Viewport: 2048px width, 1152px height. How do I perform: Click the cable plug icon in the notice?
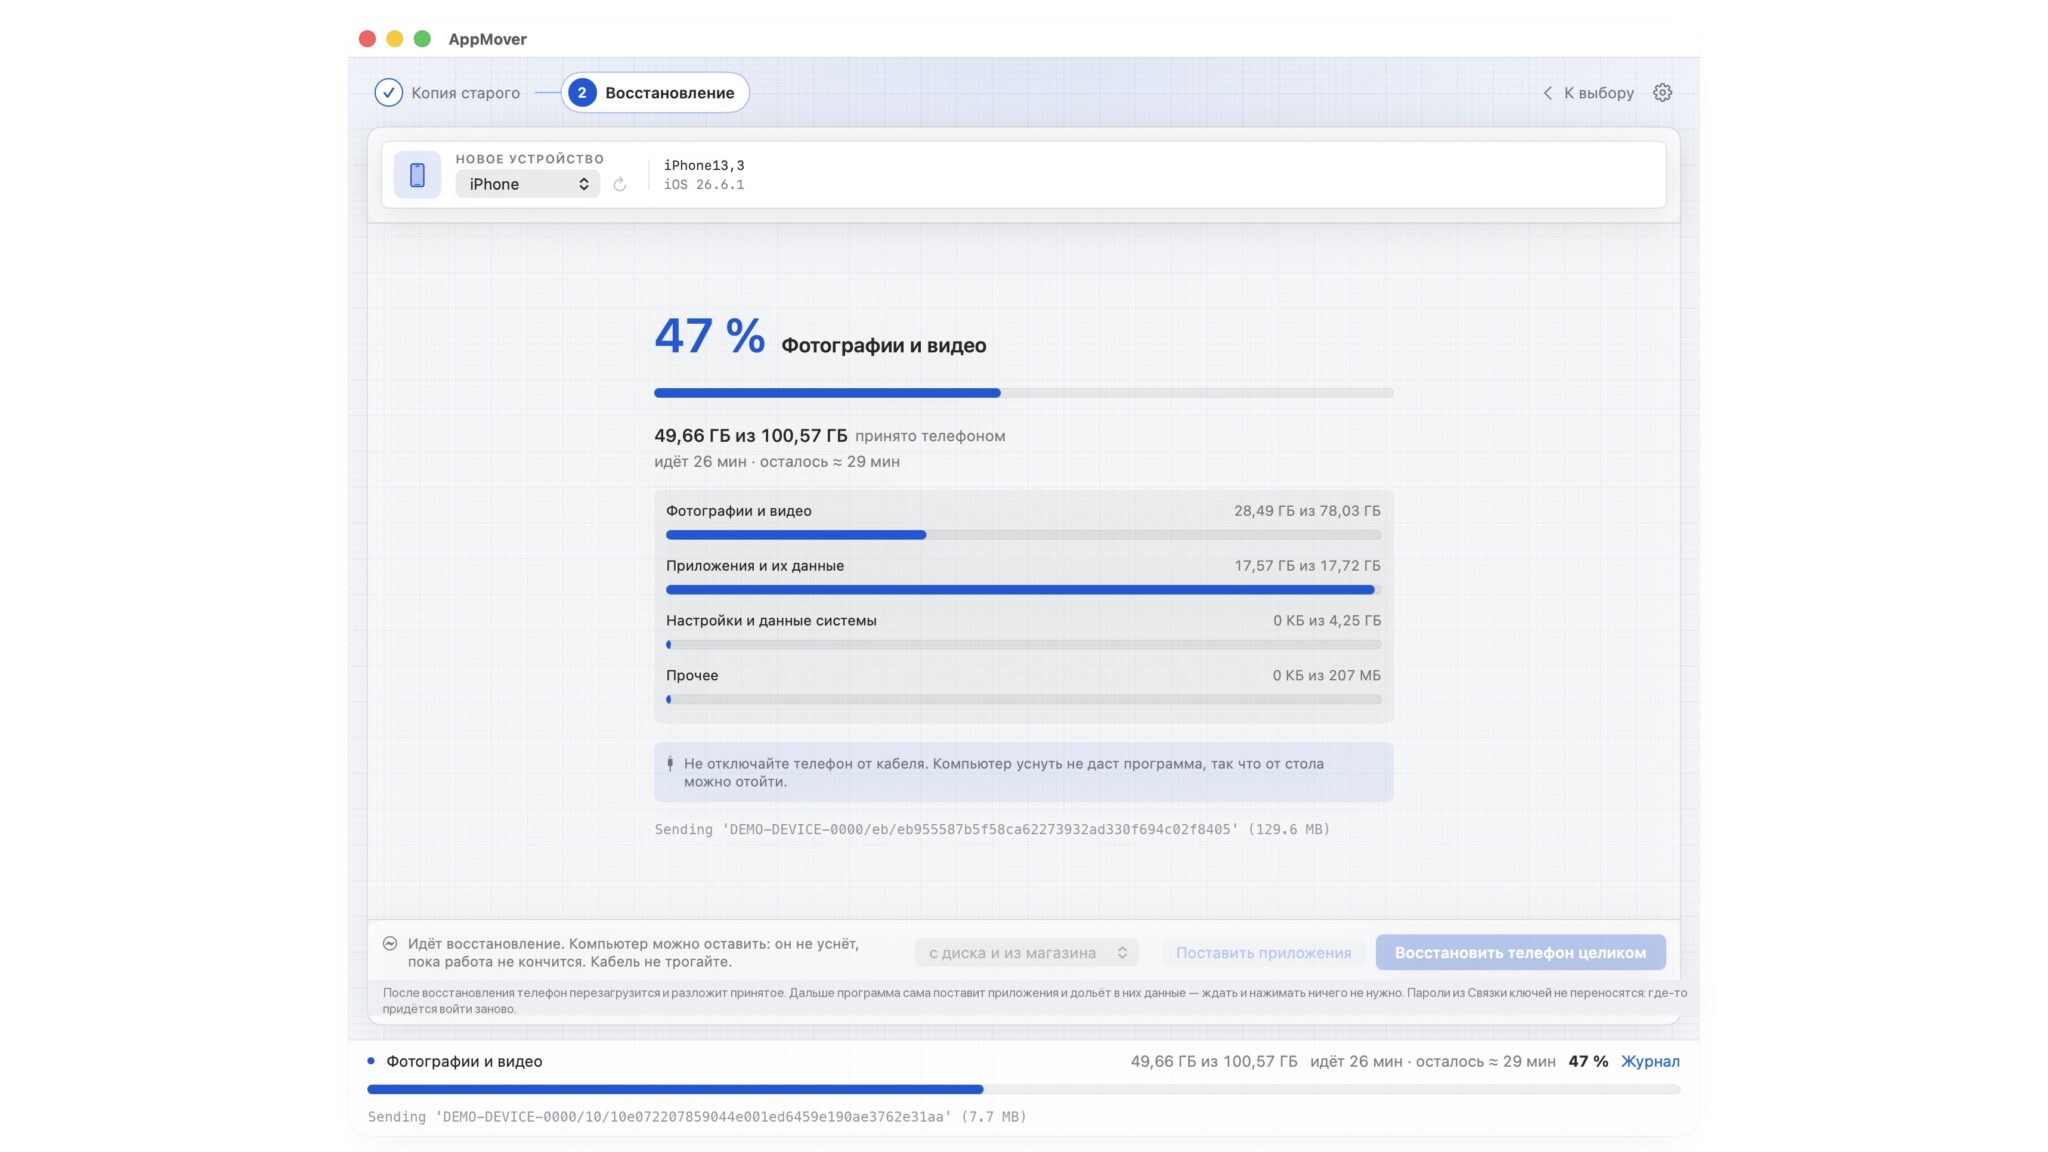670,764
